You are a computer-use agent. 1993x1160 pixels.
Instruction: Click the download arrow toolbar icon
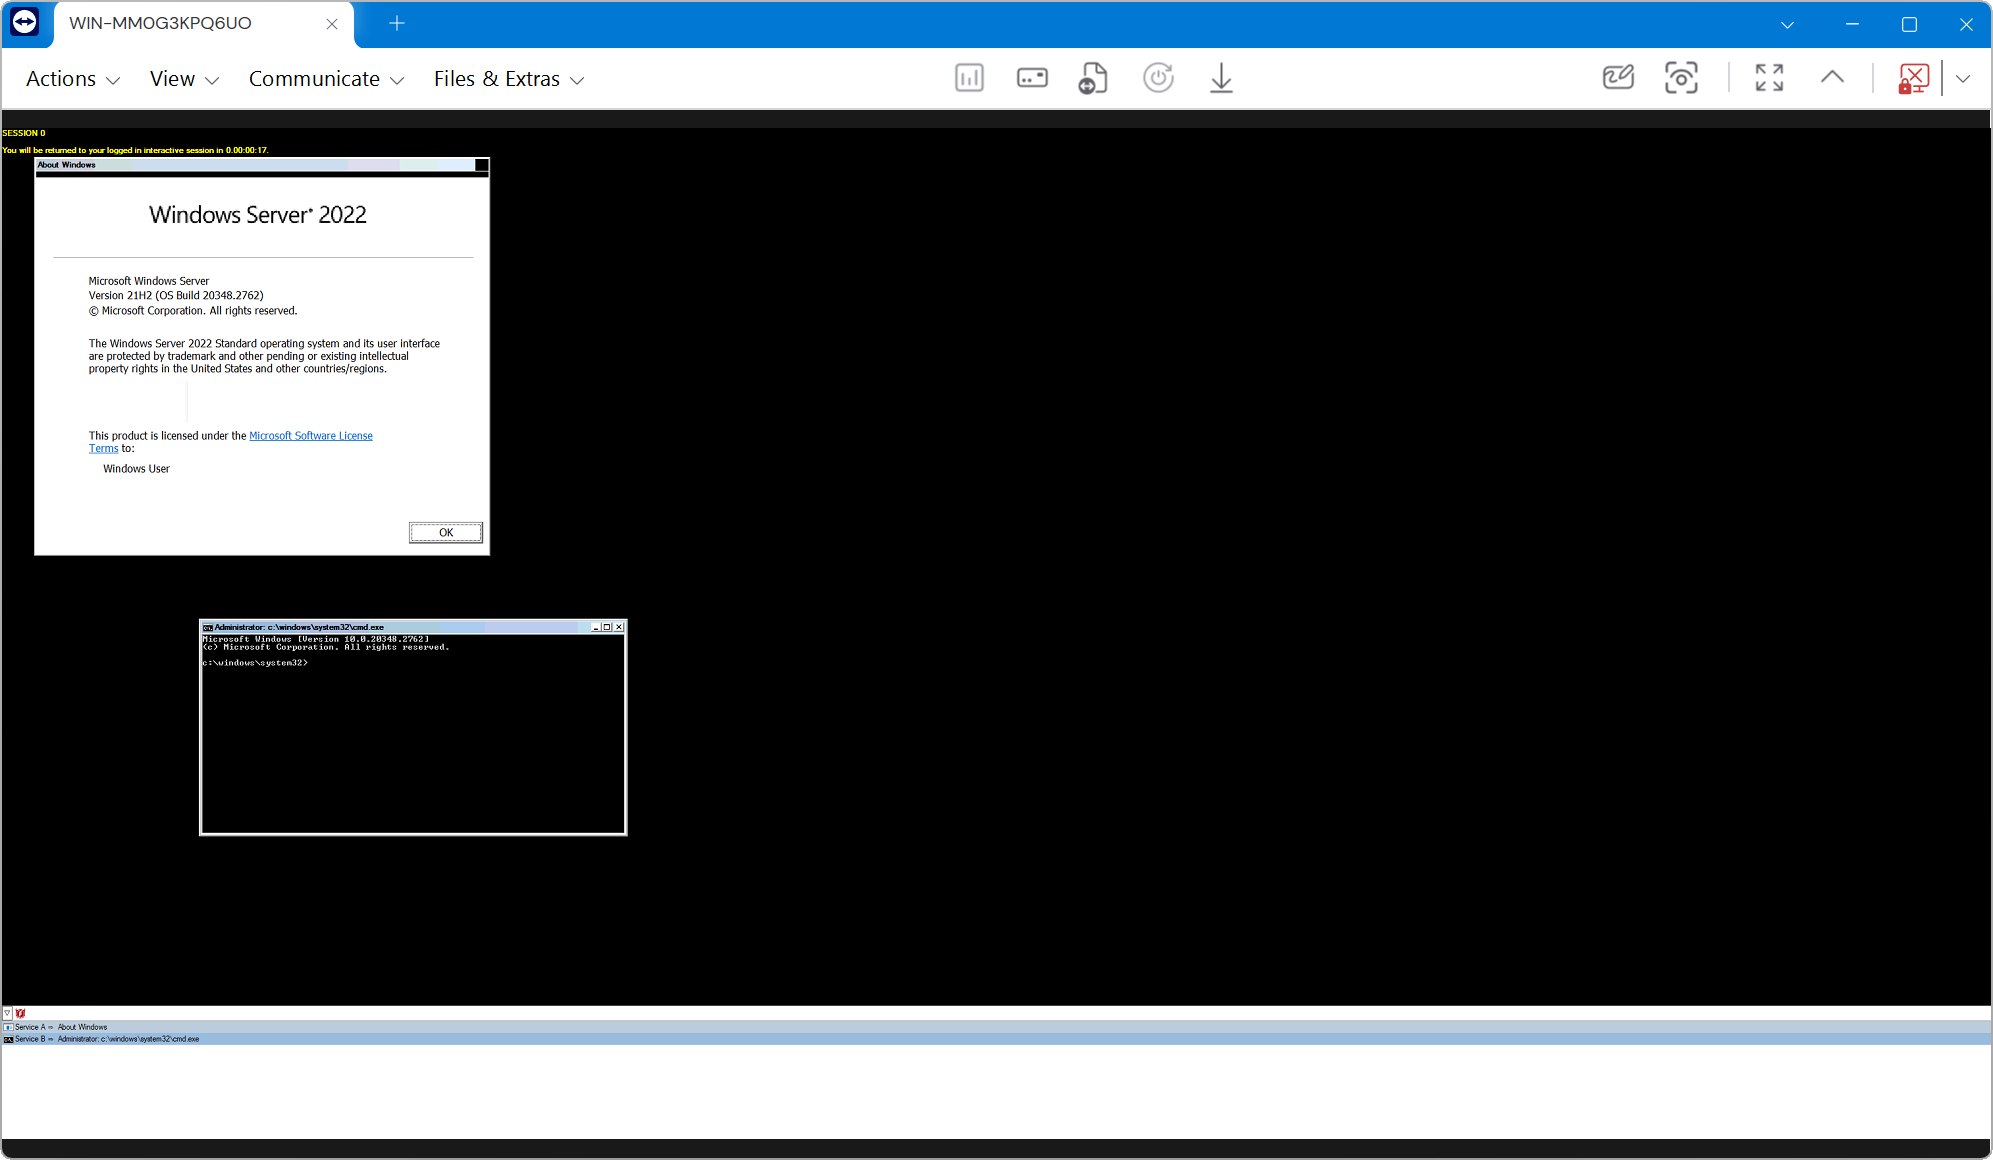[x=1221, y=78]
